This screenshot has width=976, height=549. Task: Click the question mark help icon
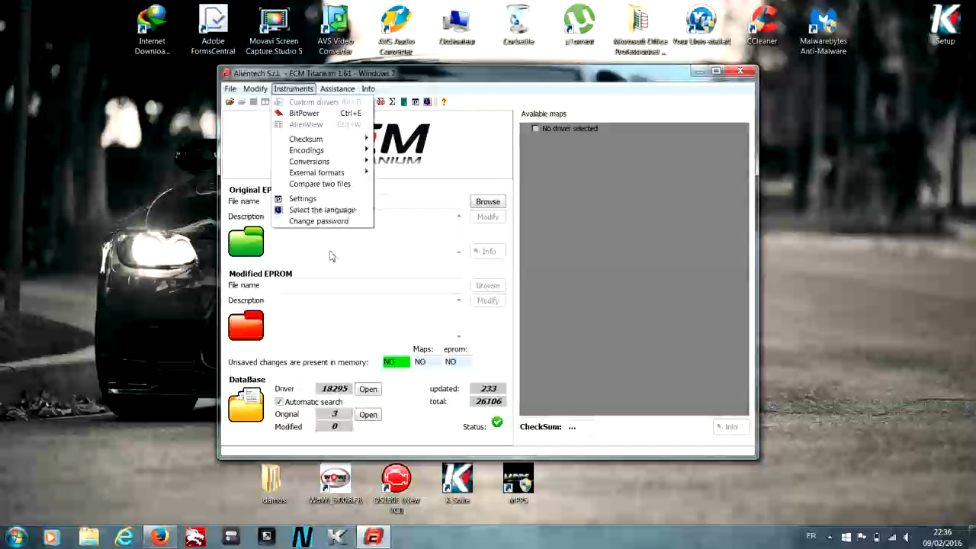coord(444,101)
